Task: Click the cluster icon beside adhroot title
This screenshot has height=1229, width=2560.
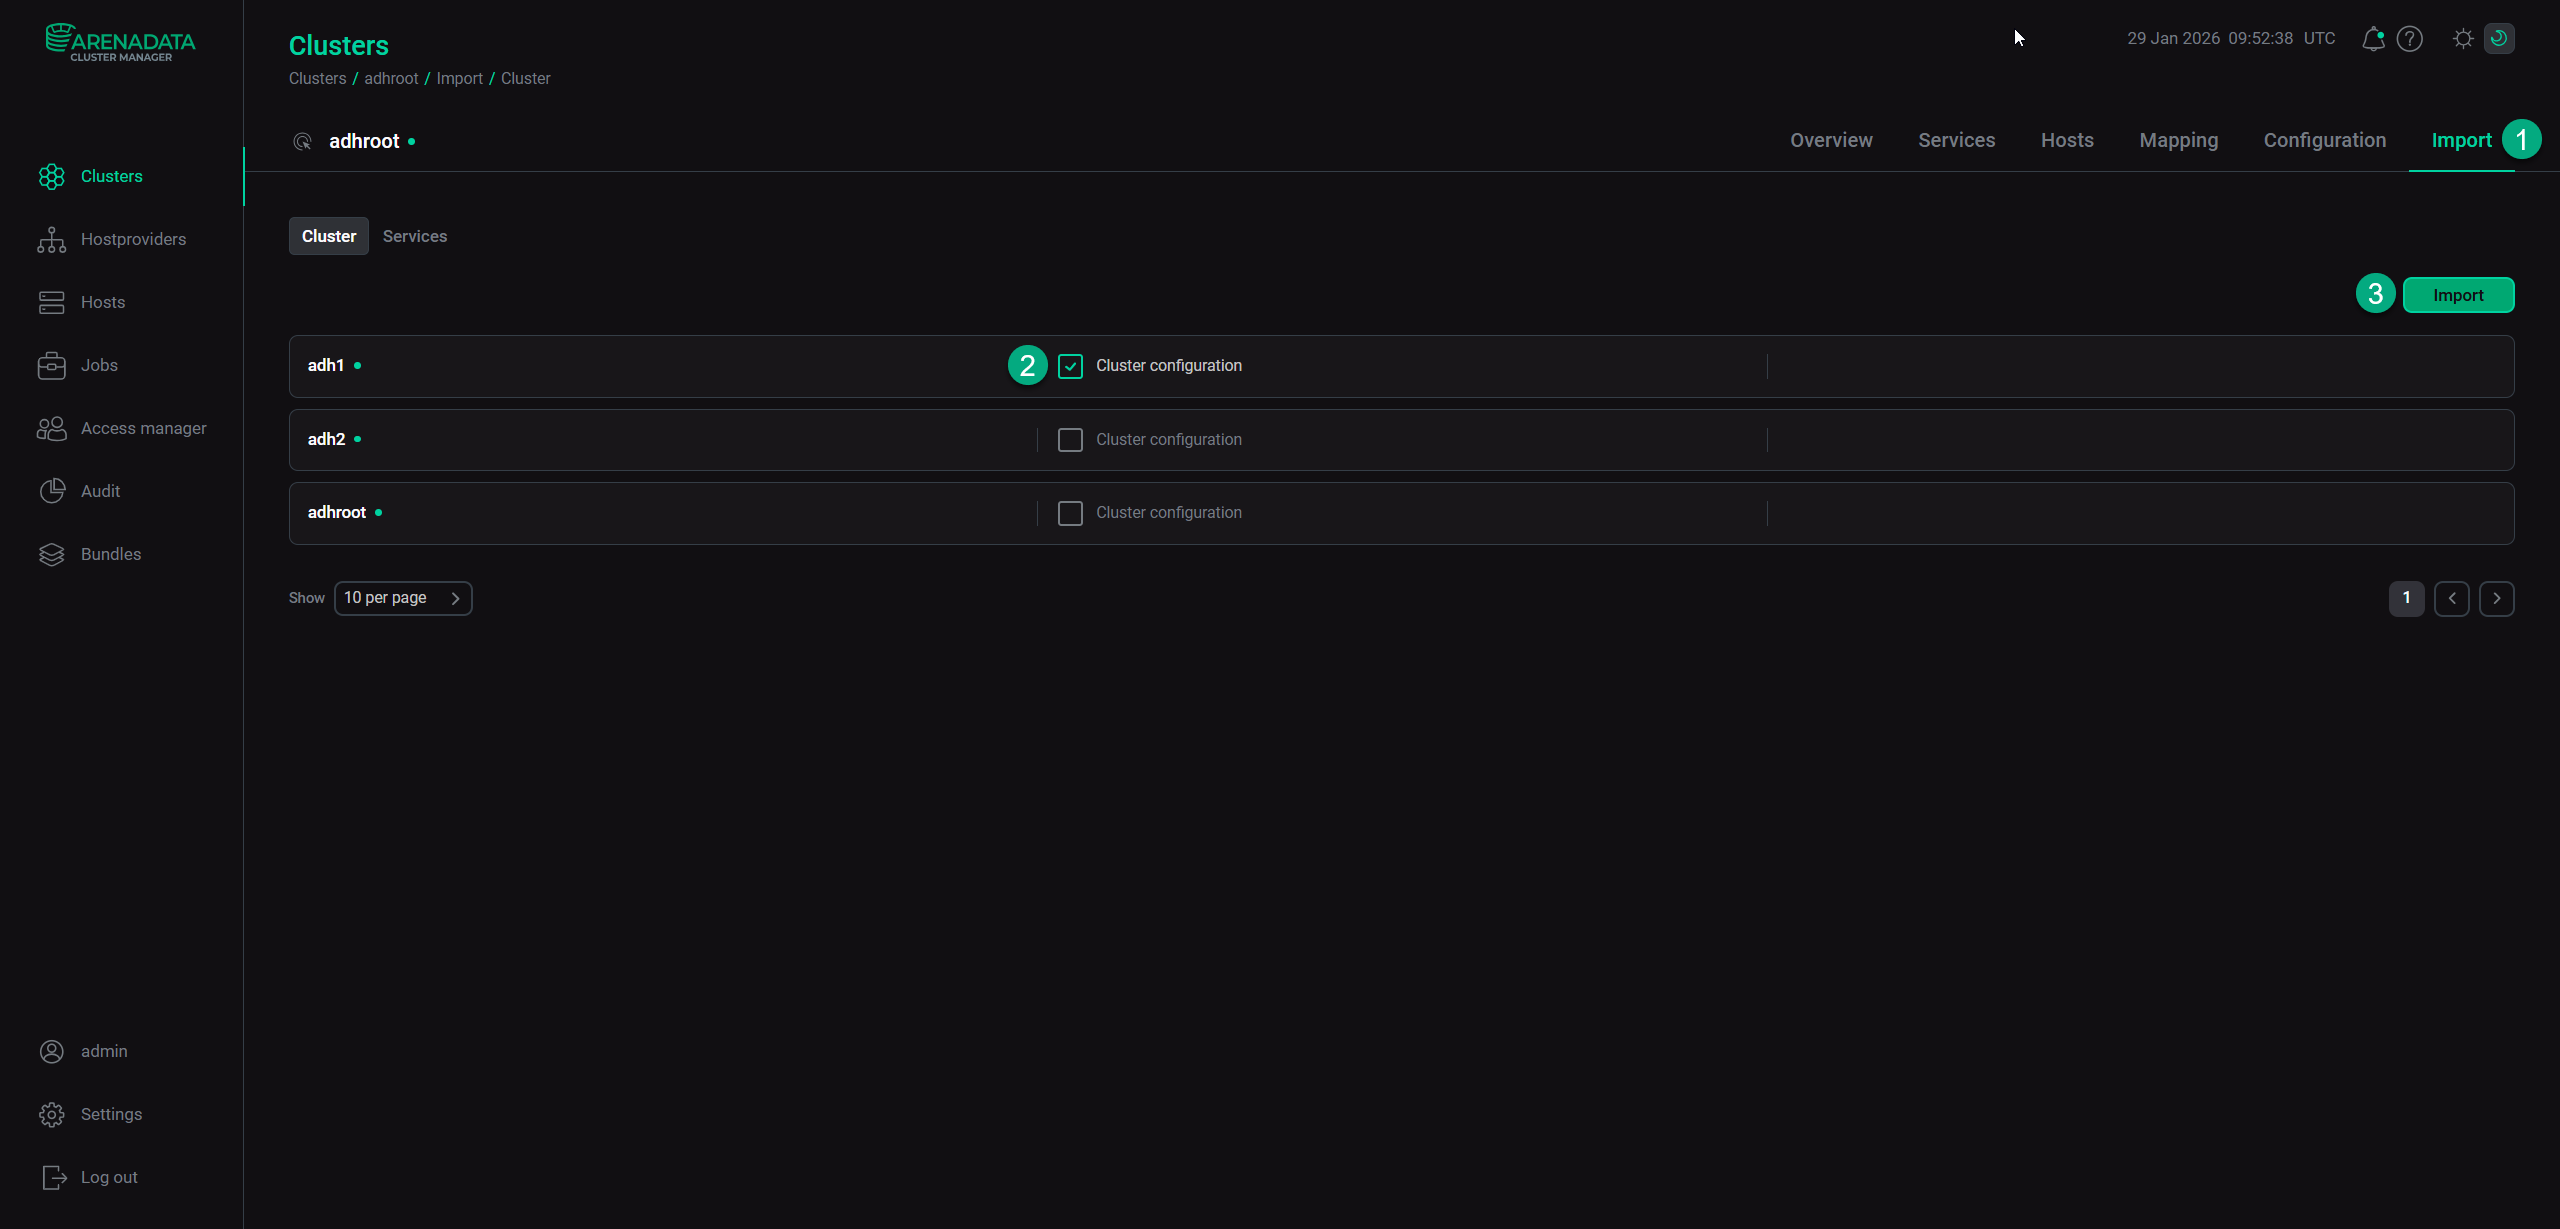Action: point(302,142)
